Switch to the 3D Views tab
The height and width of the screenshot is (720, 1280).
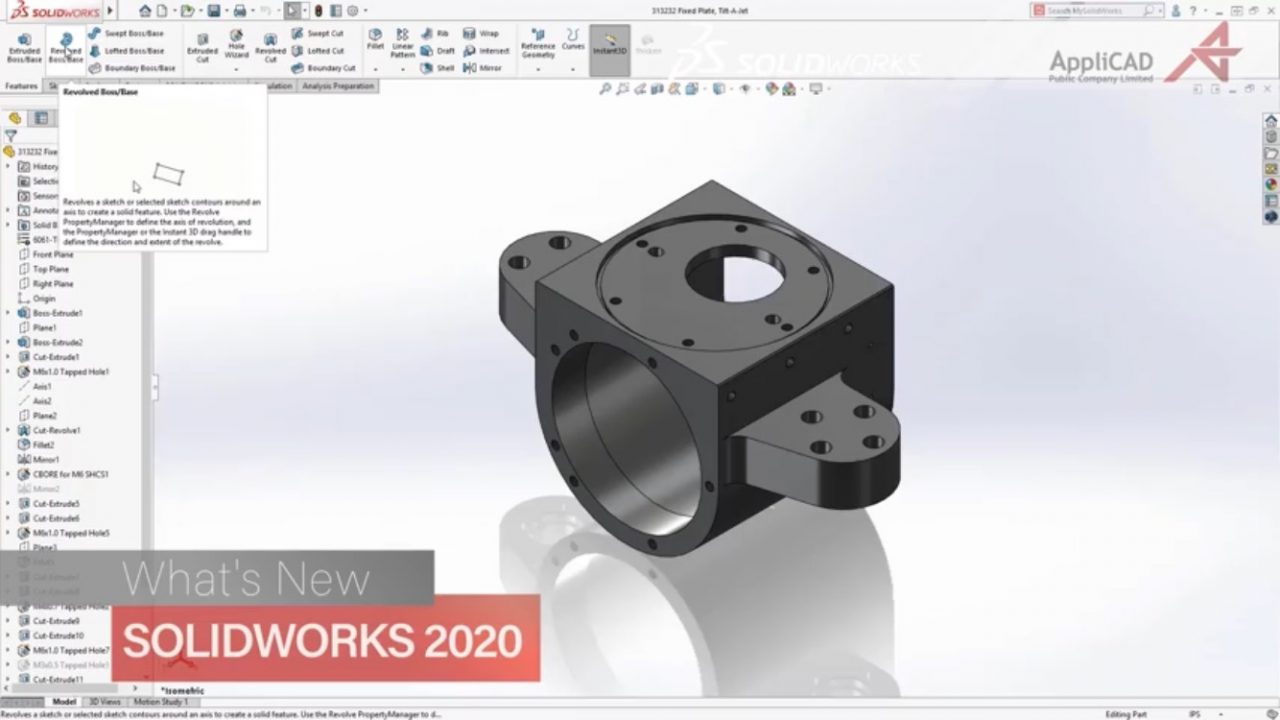pos(103,702)
